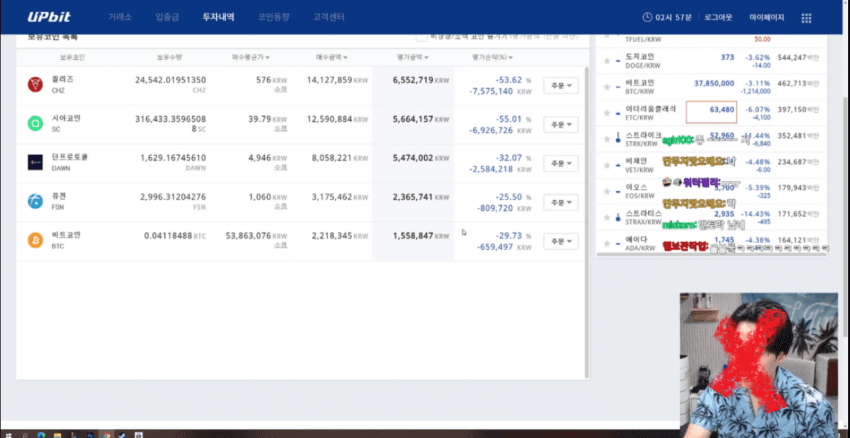
Task: Click the candle icon on STRAX/KRW row
Action: (619, 217)
